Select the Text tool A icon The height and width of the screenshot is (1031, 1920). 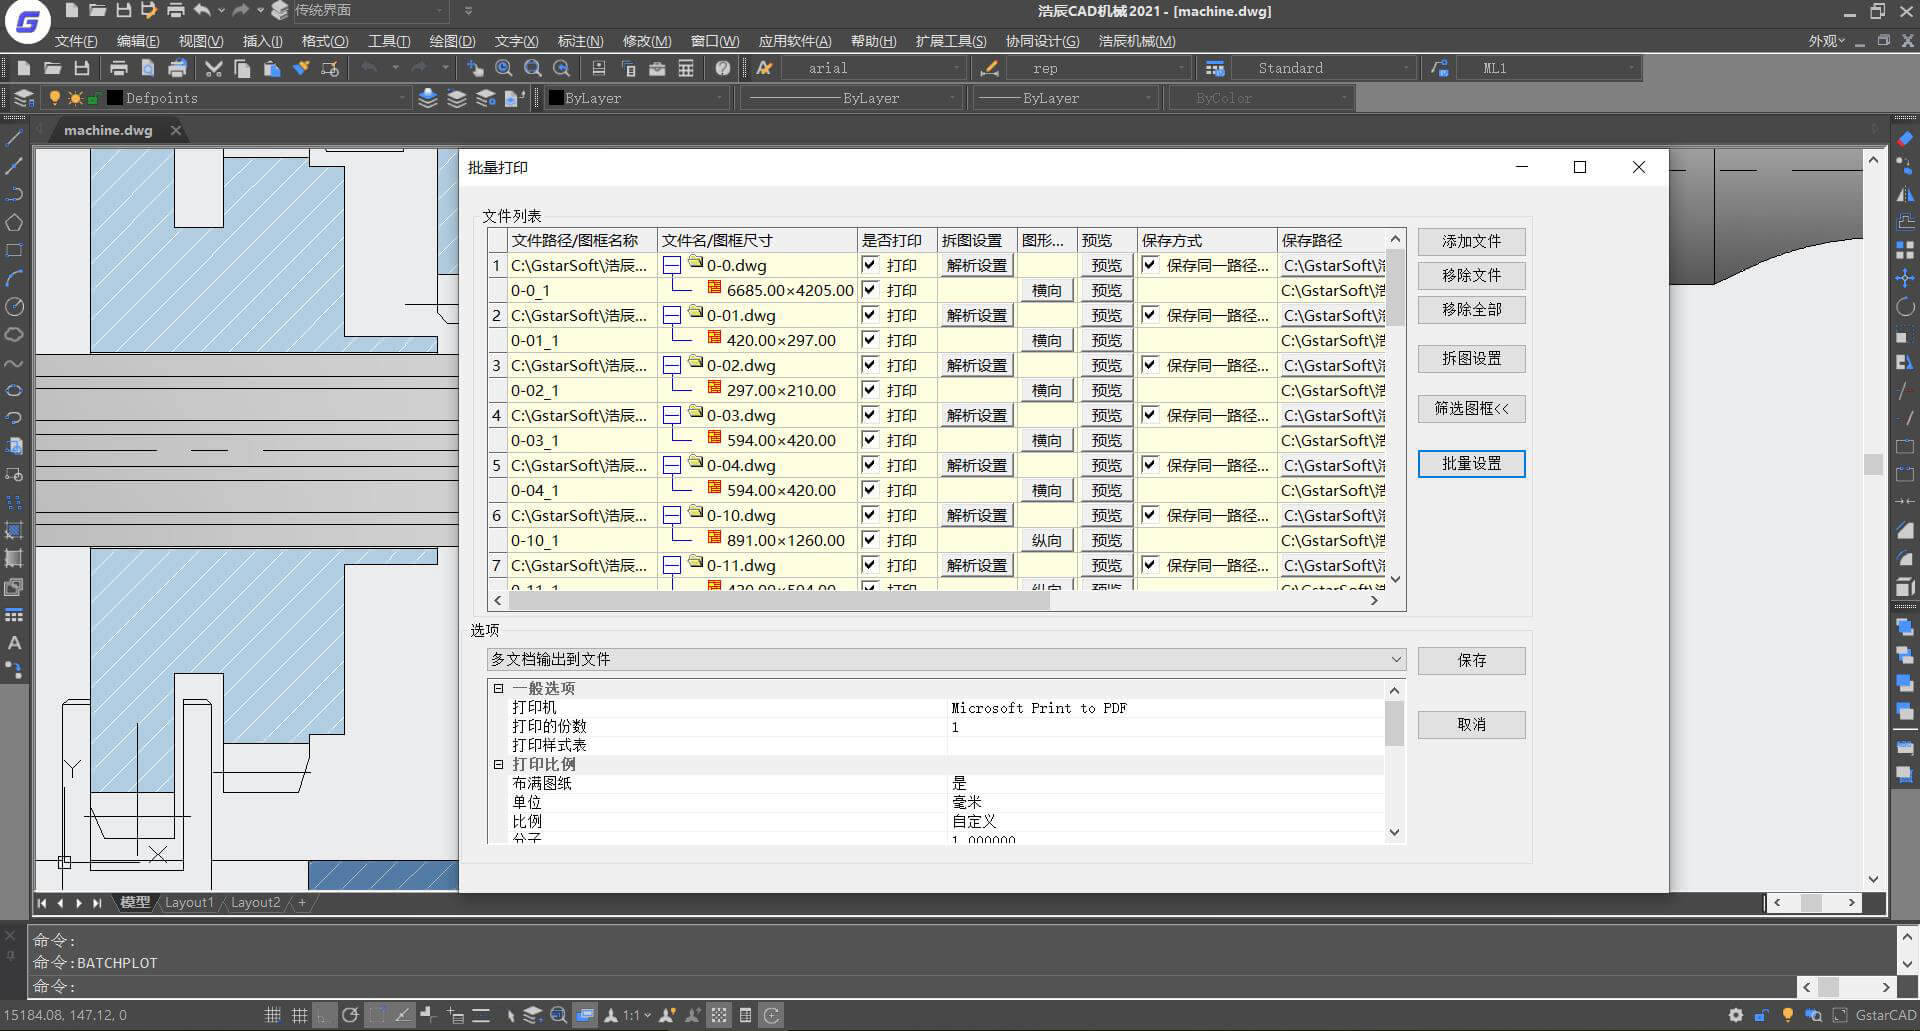[x=14, y=643]
